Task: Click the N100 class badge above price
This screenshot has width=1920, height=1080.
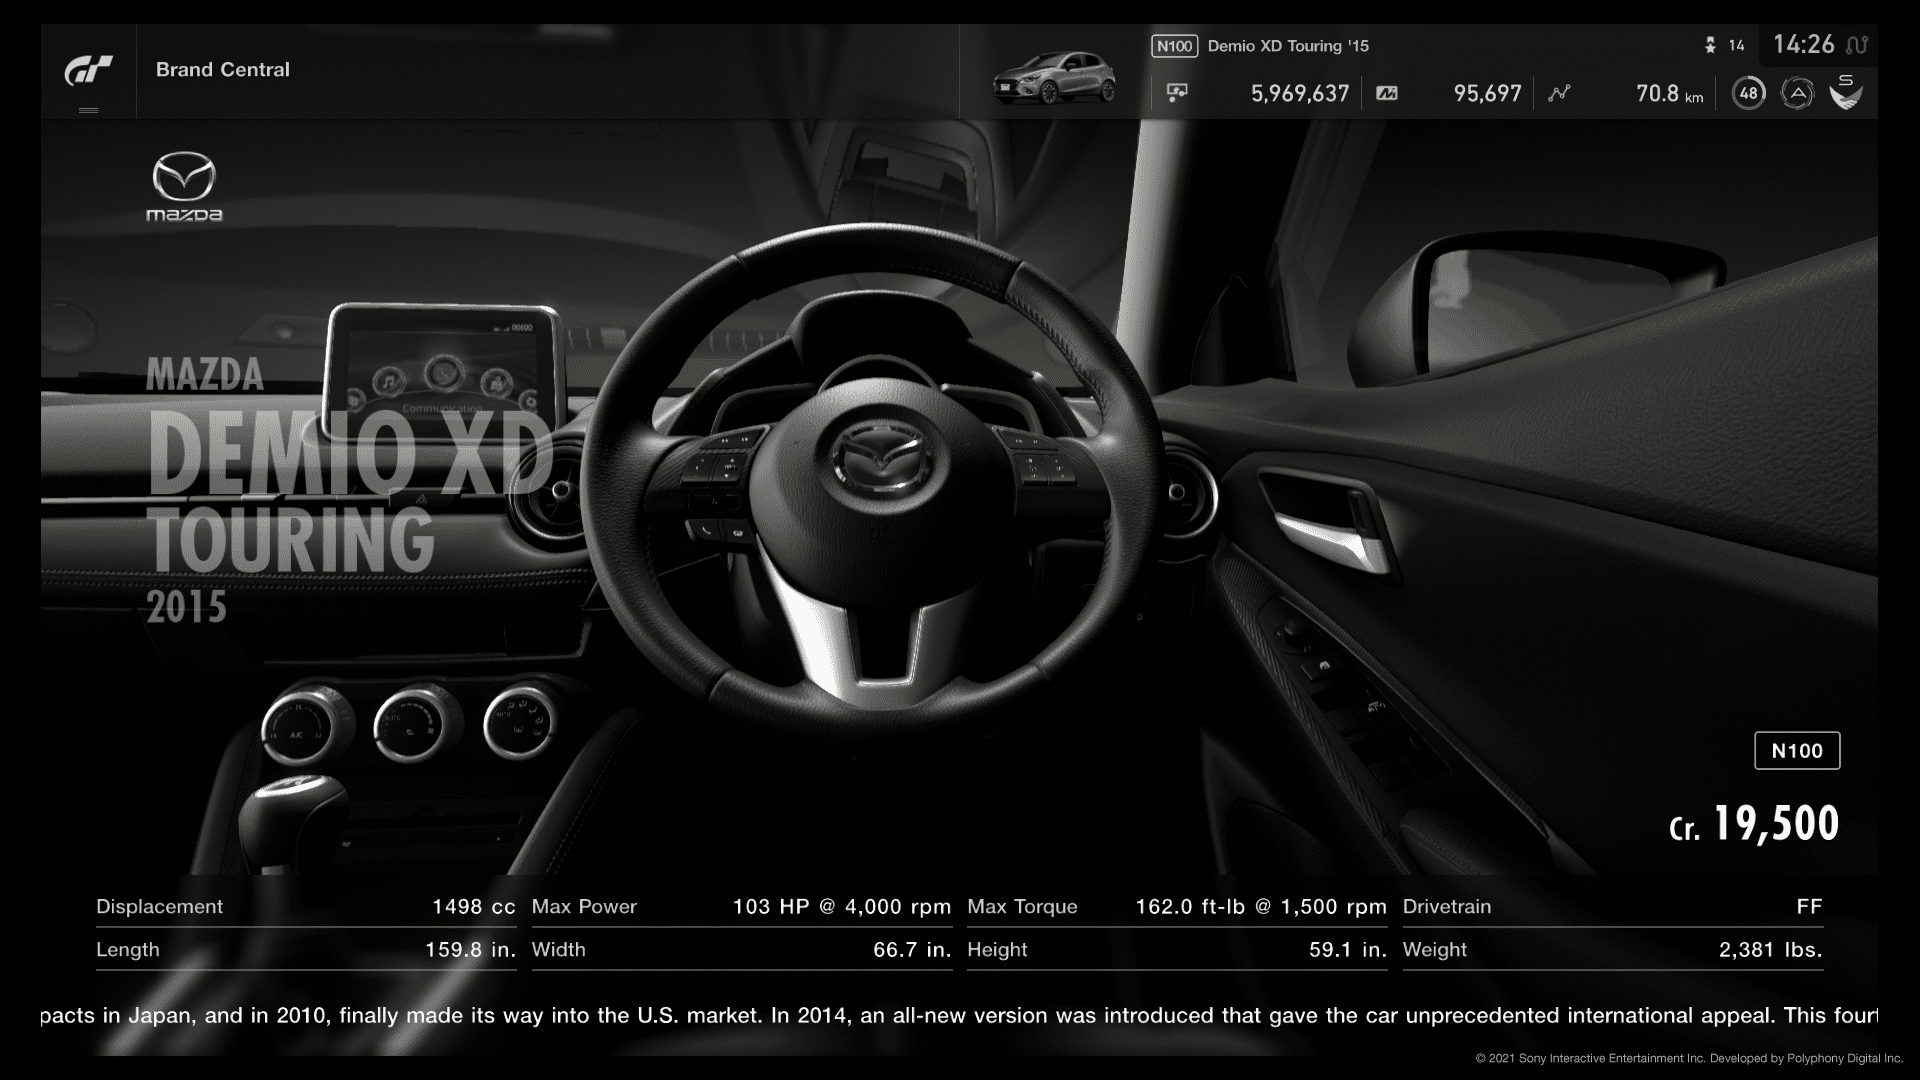Action: pos(1797,751)
